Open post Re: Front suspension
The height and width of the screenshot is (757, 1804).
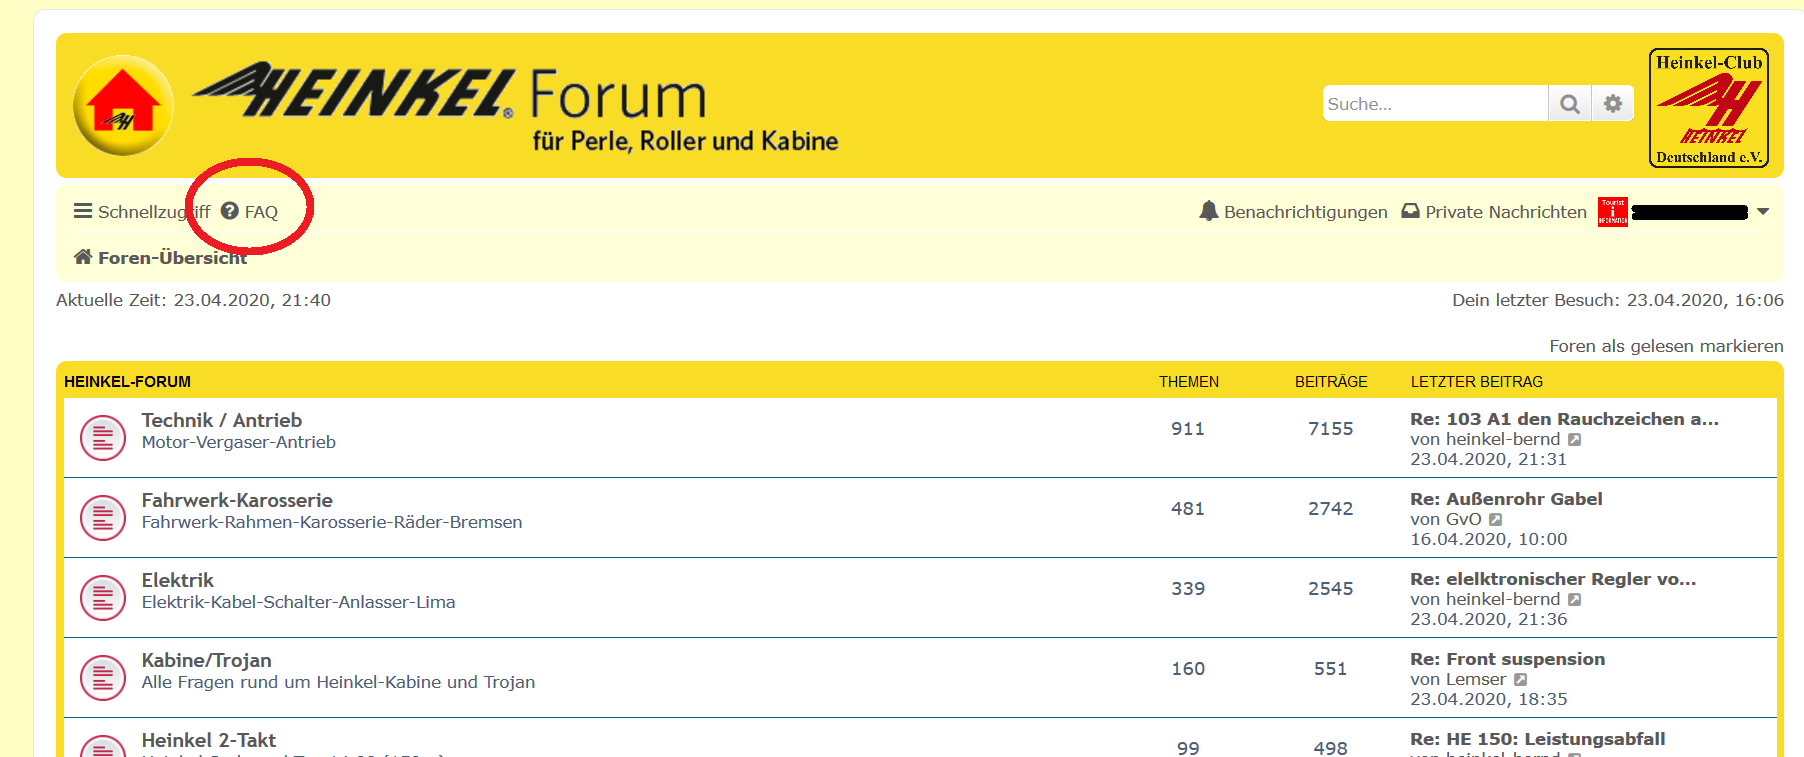click(1508, 659)
